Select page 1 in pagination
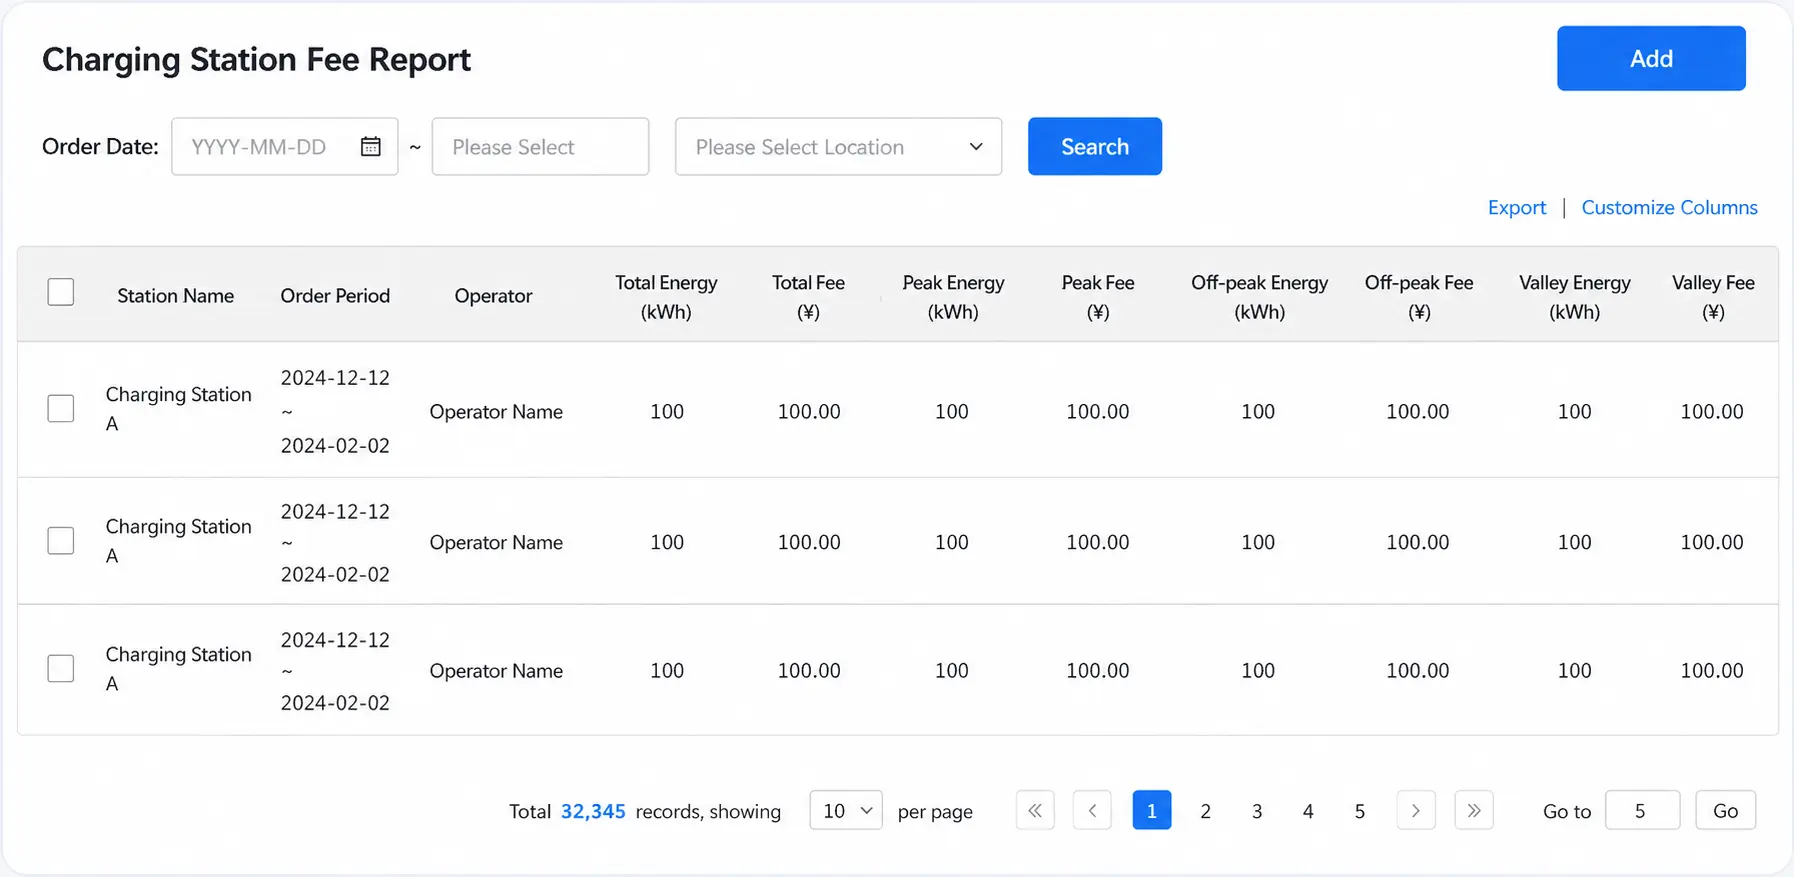This screenshot has width=1794, height=877. coord(1151,810)
